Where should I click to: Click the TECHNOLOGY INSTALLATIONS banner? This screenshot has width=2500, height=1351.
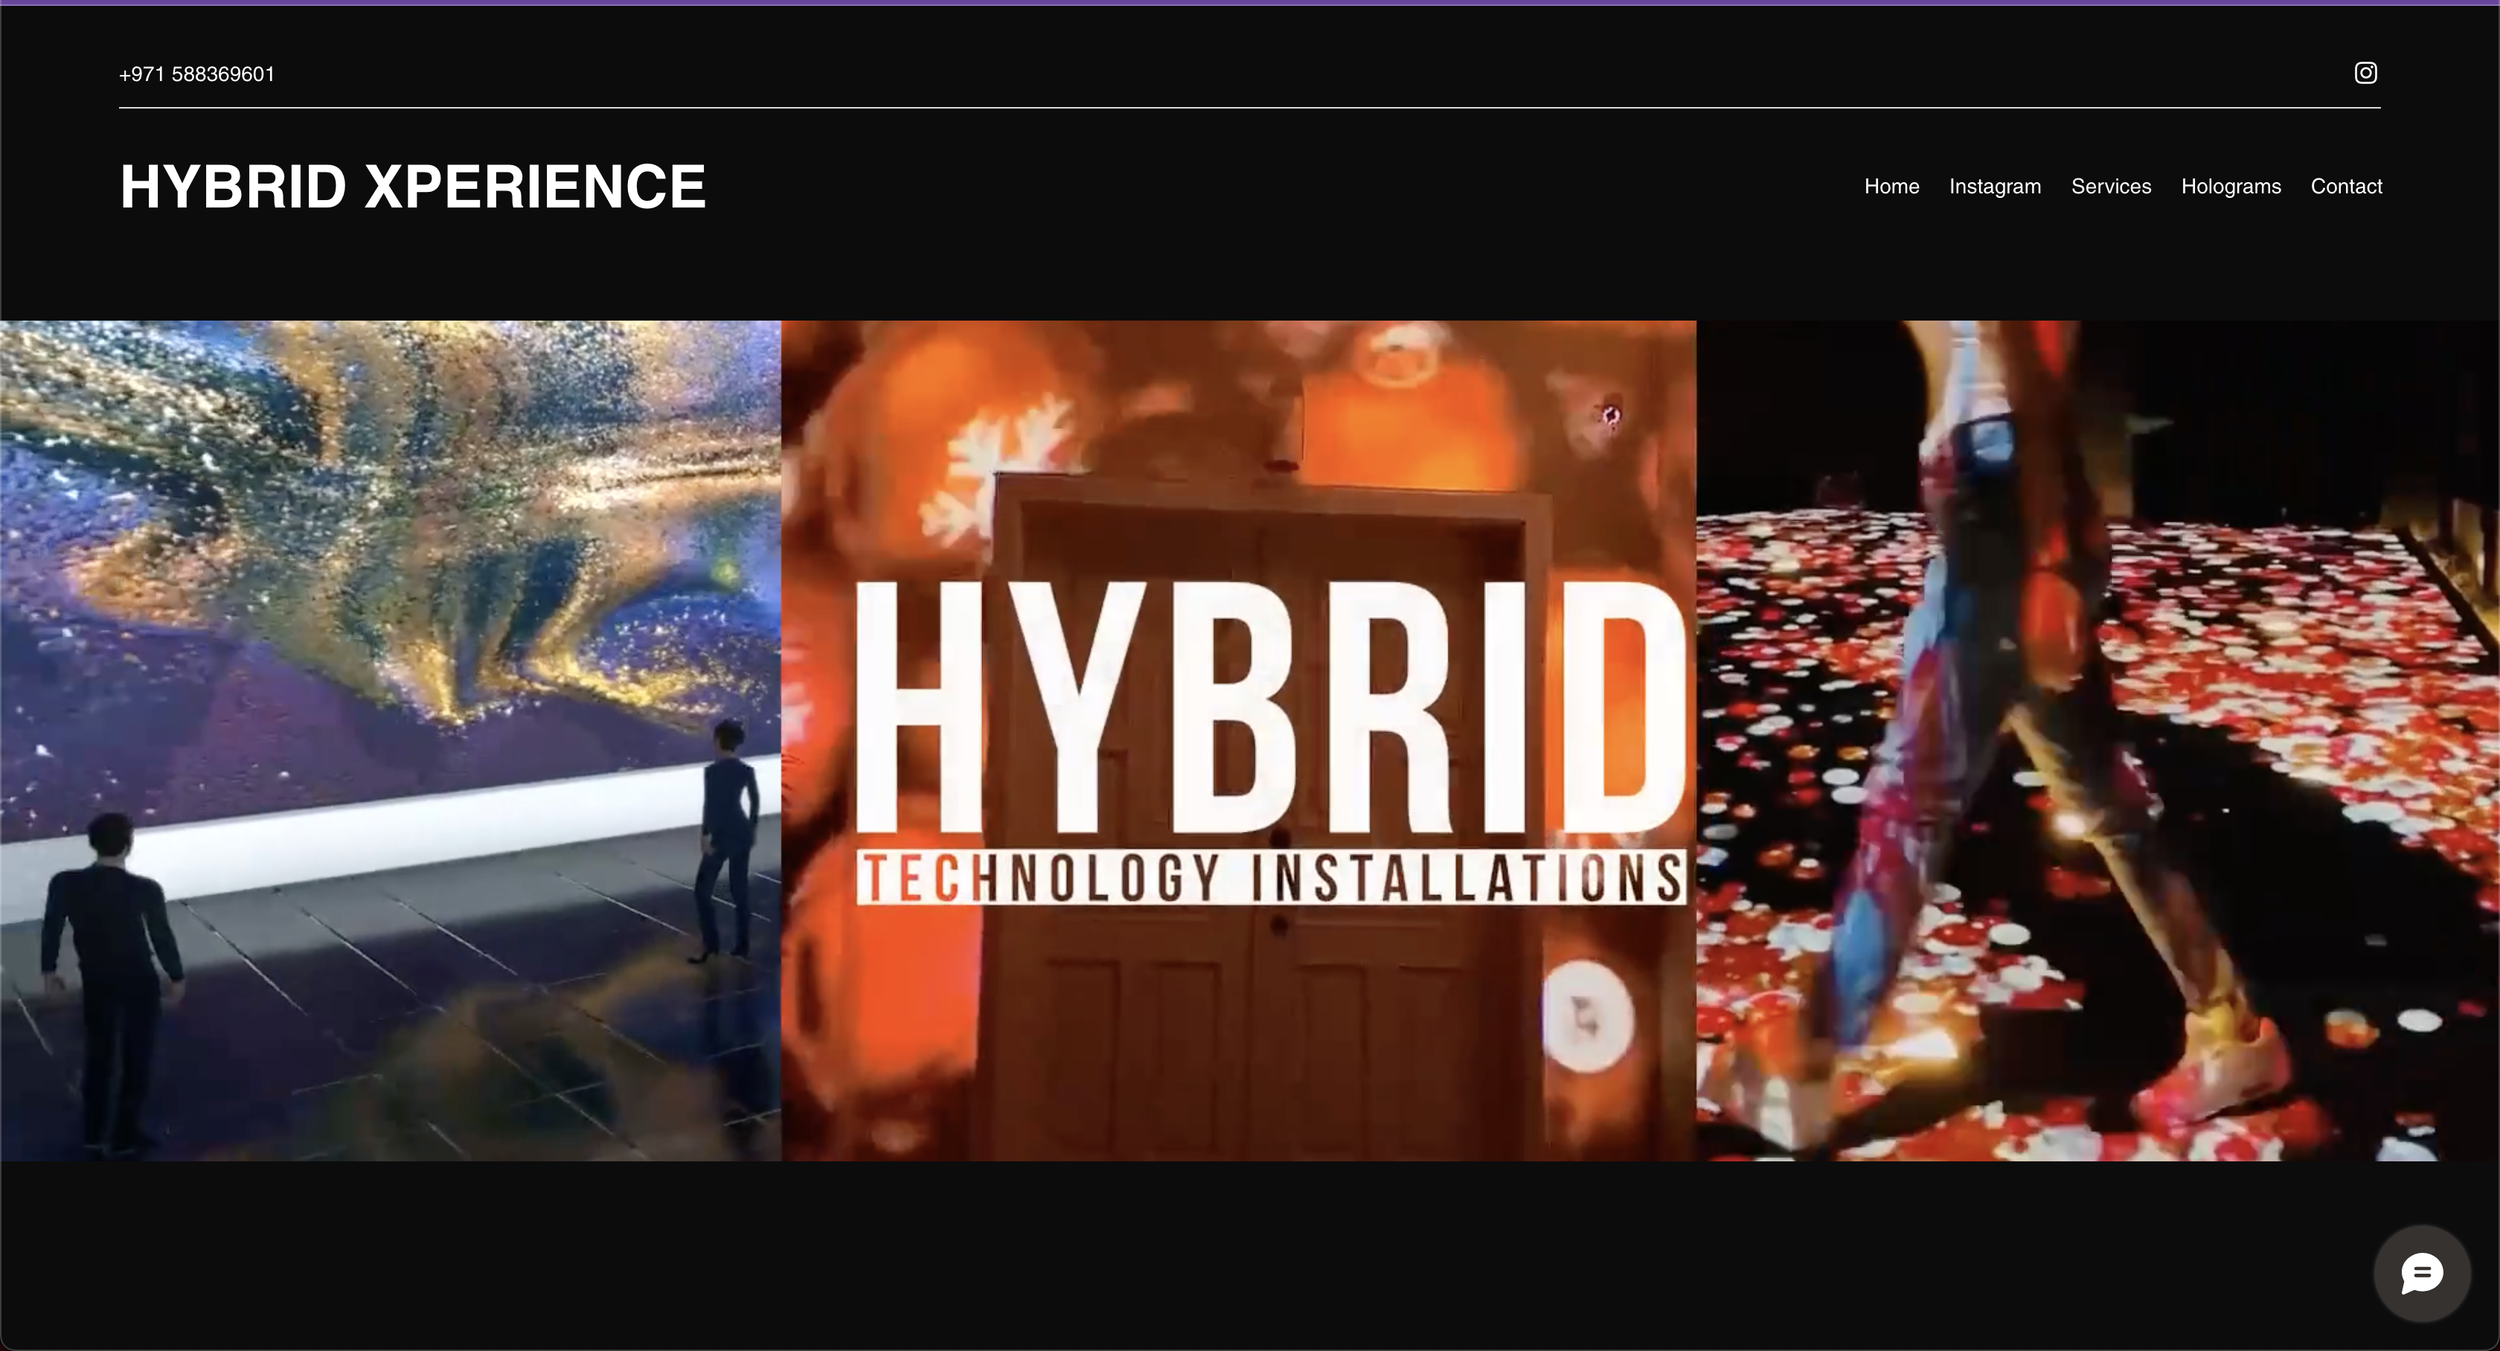coord(1270,877)
